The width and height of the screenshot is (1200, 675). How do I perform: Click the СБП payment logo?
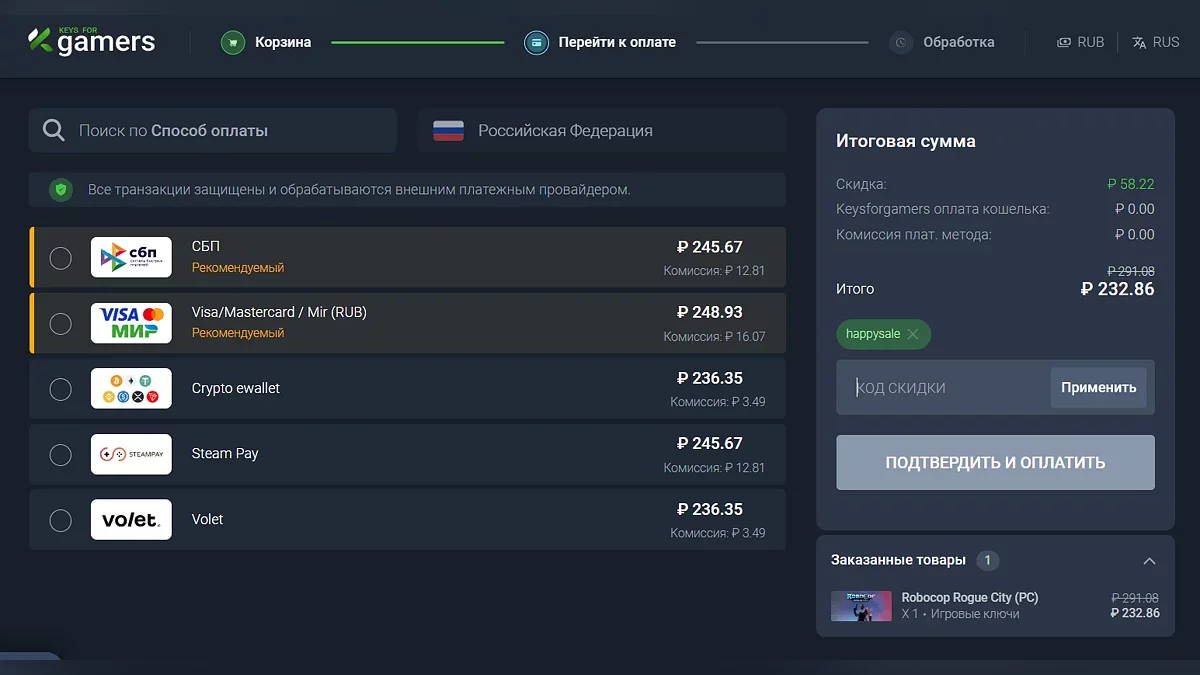click(x=131, y=258)
